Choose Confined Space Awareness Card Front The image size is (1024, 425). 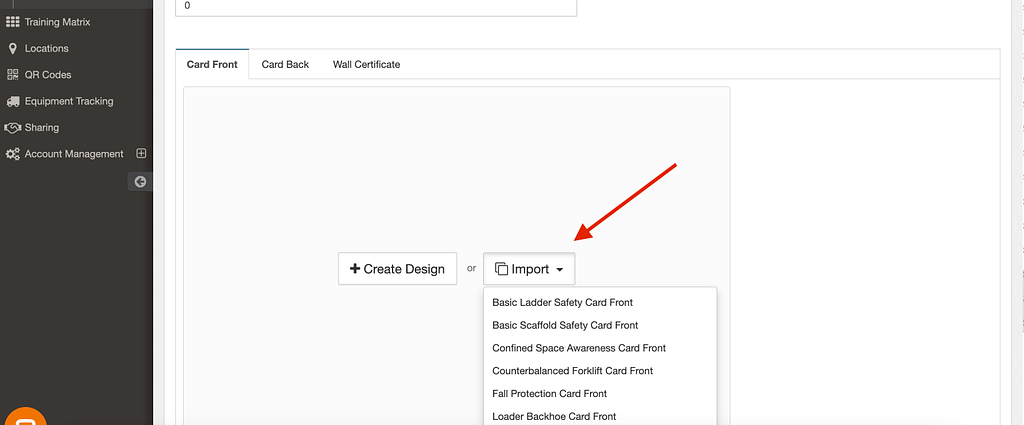point(579,348)
